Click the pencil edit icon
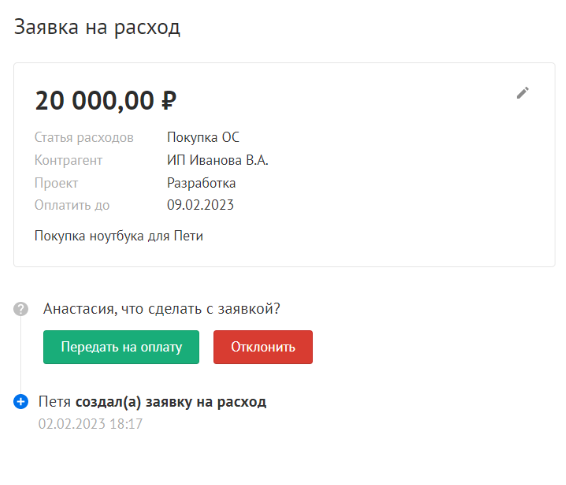 522,93
